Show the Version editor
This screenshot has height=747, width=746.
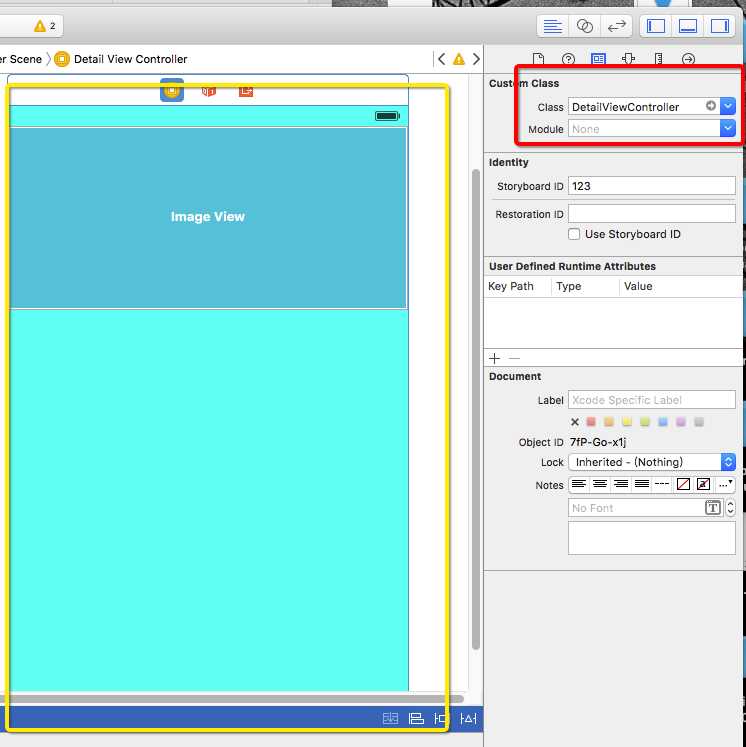[x=616, y=26]
